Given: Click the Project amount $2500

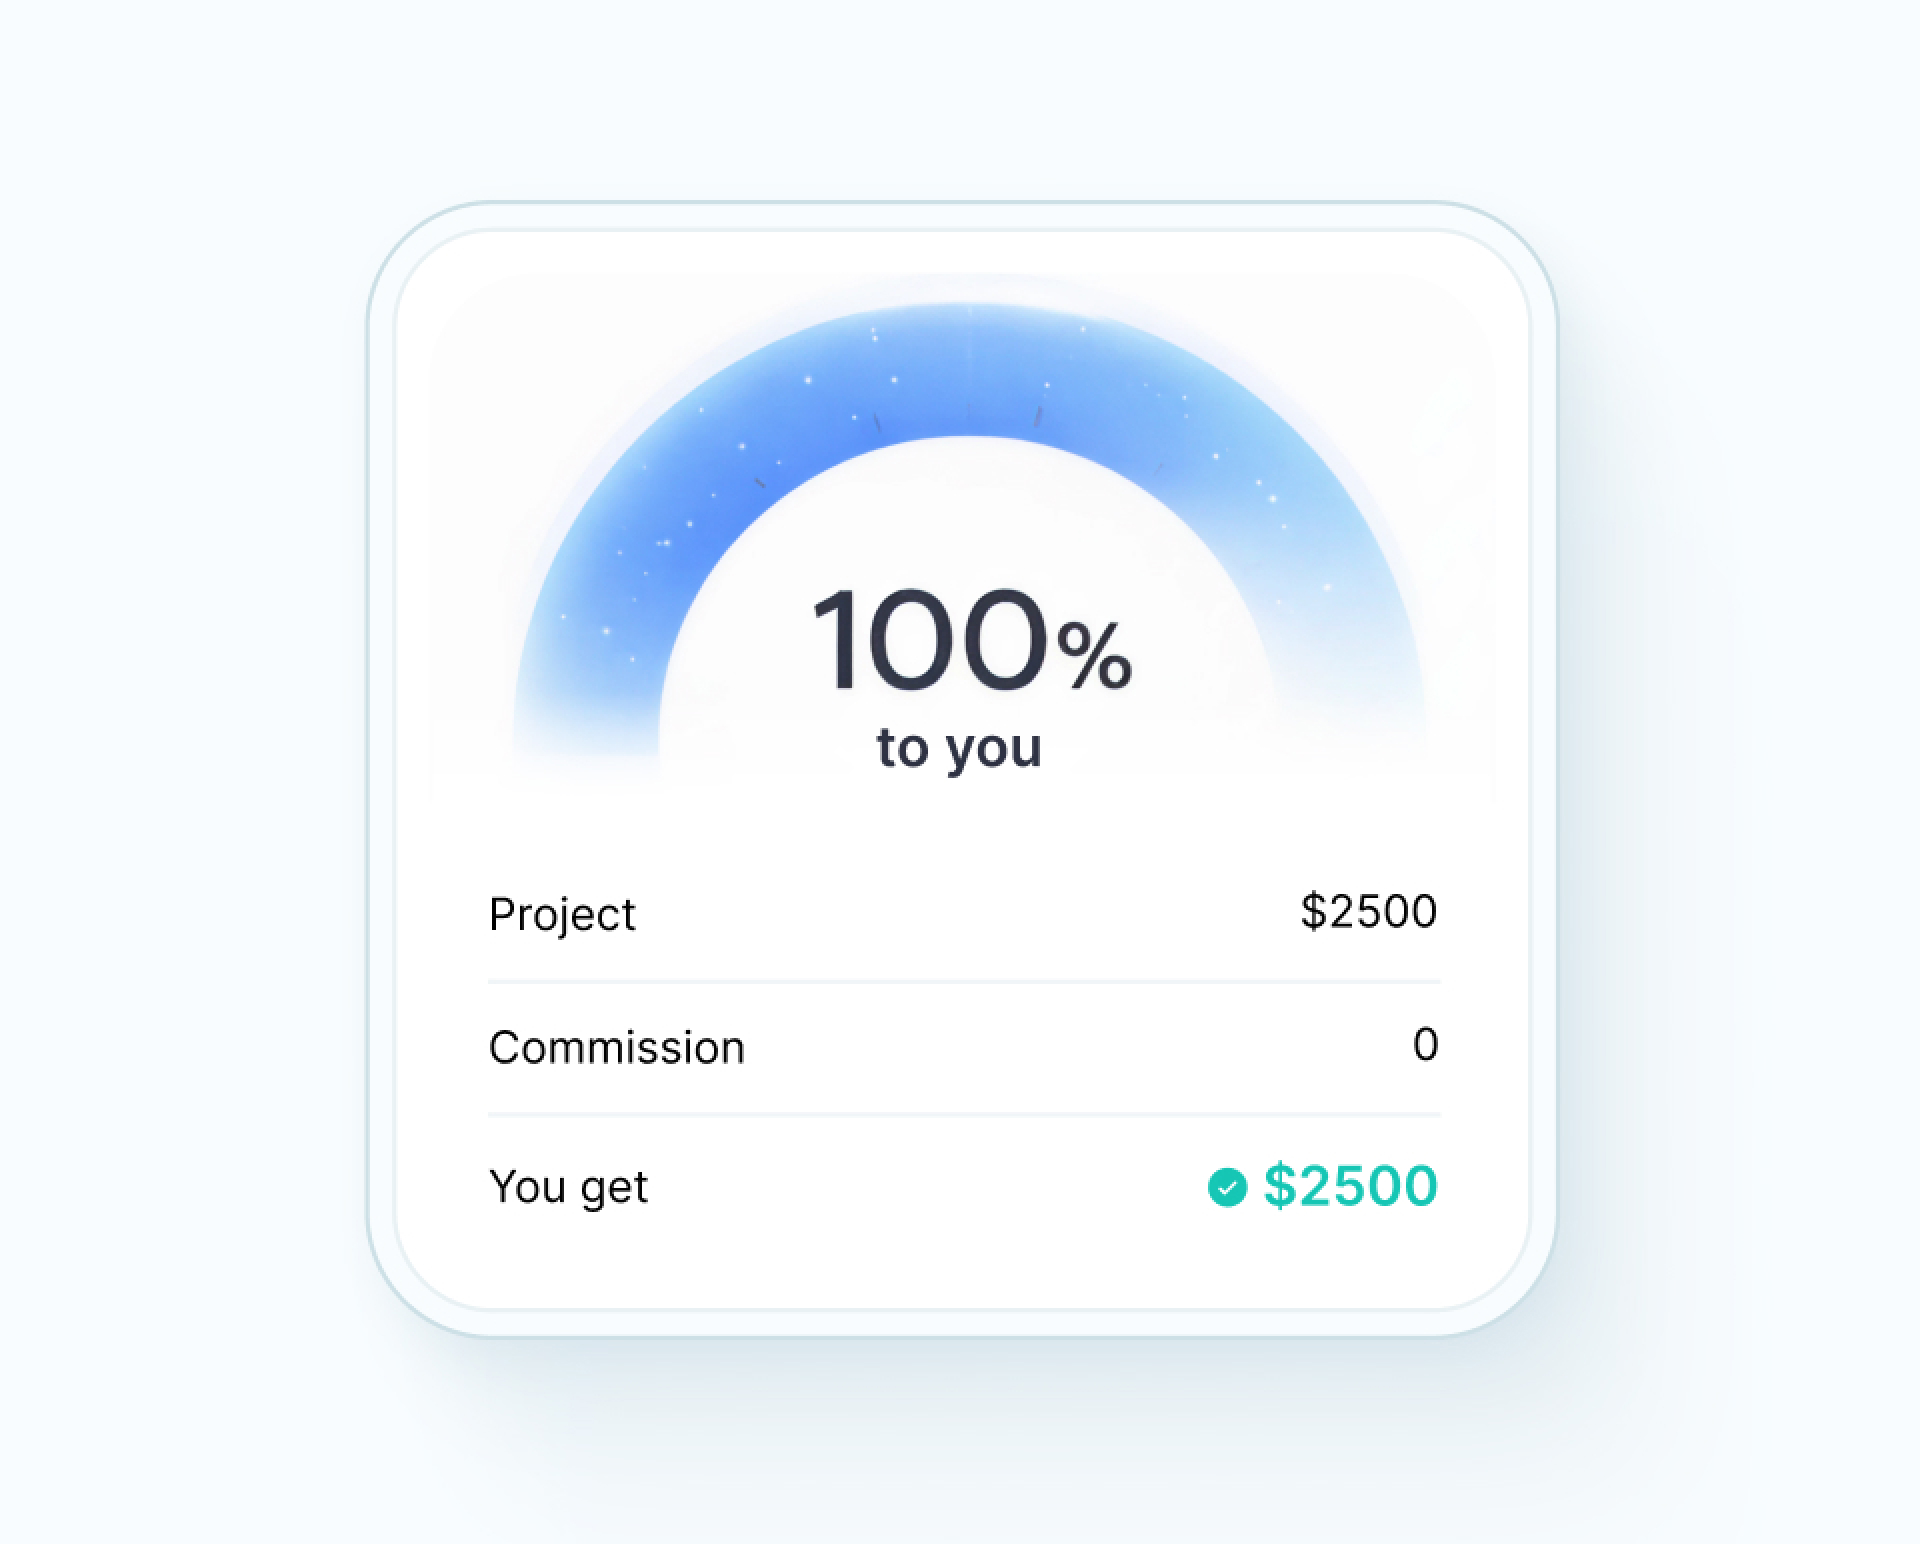Looking at the screenshot, I should pyautogui.click(x=1368, y=912).
